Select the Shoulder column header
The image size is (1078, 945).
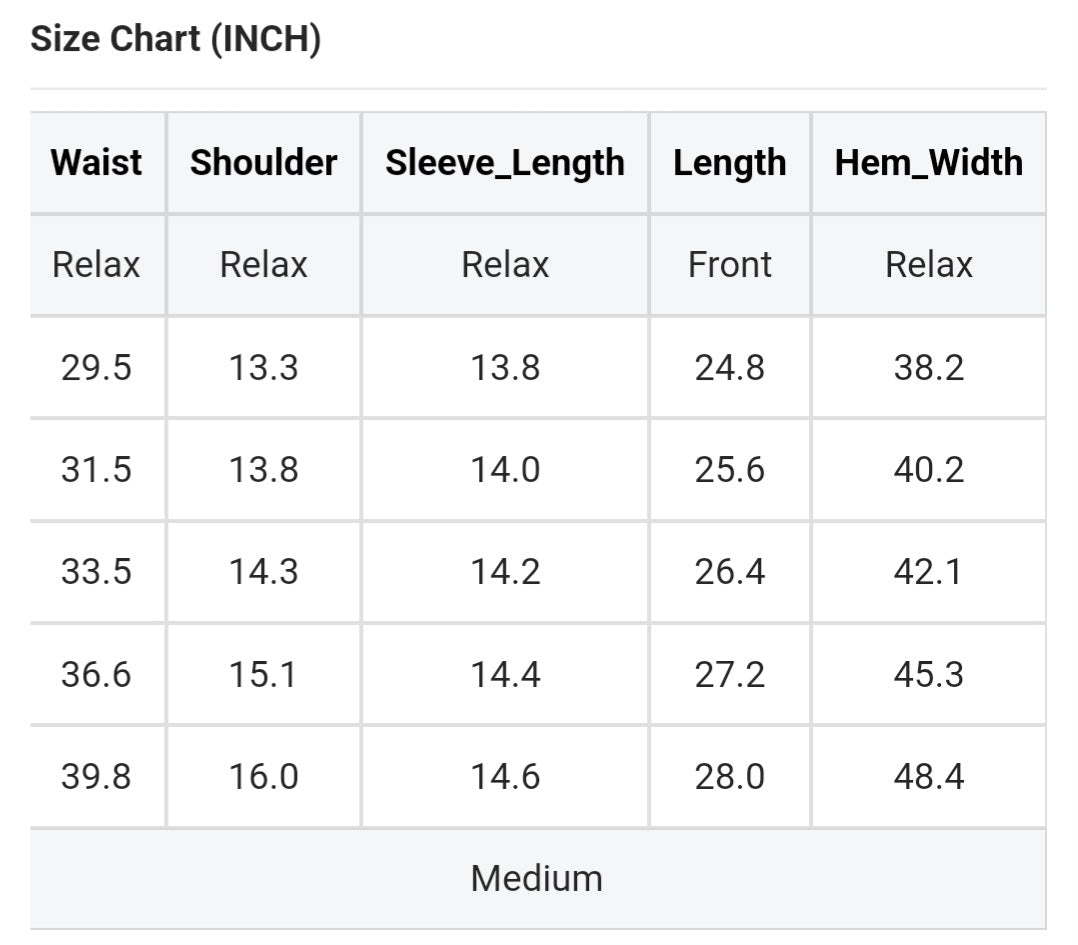(x=264, y=163)
